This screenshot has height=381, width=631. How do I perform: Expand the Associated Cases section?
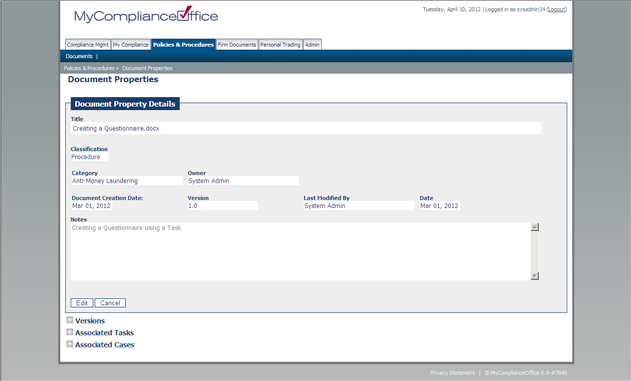tap(70, 344)
